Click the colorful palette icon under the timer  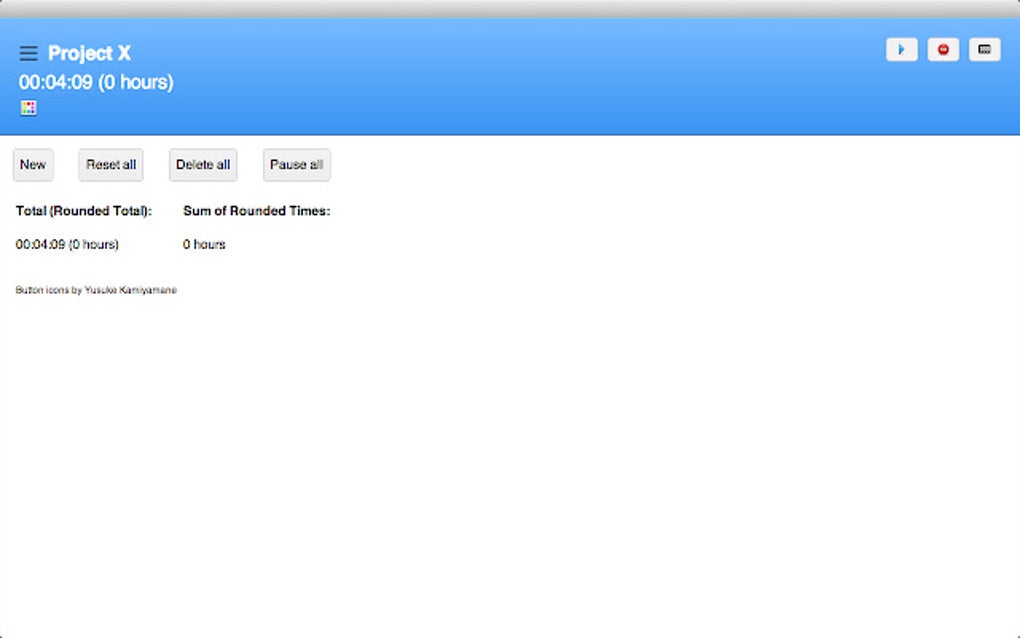(28, 107)
